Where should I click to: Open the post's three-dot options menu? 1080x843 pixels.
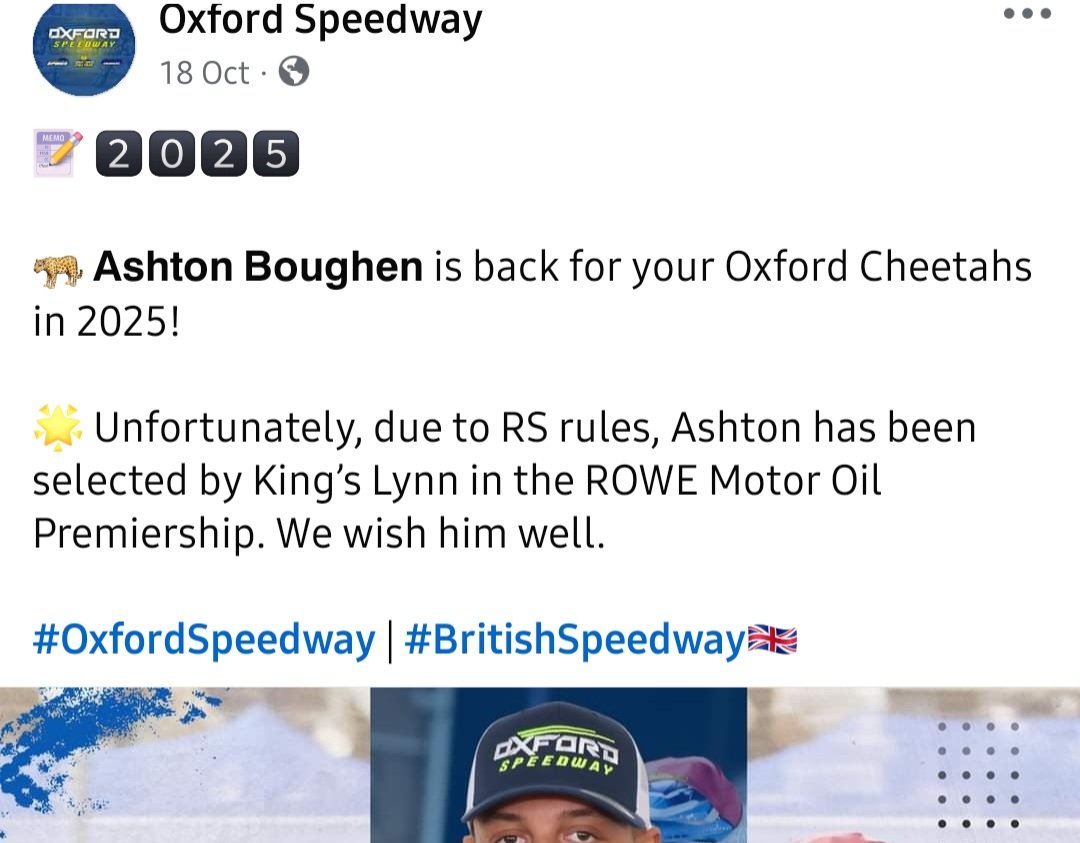(x=1027, y=14)
